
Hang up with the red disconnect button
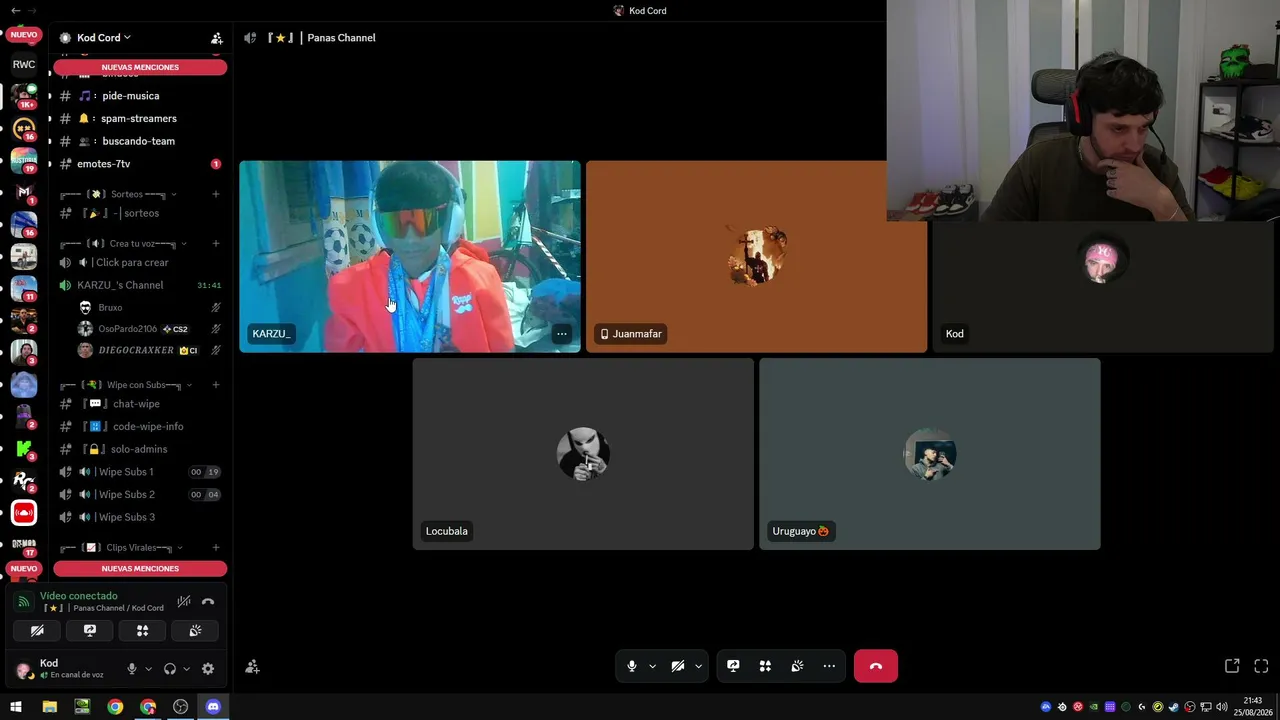point(876,666)
